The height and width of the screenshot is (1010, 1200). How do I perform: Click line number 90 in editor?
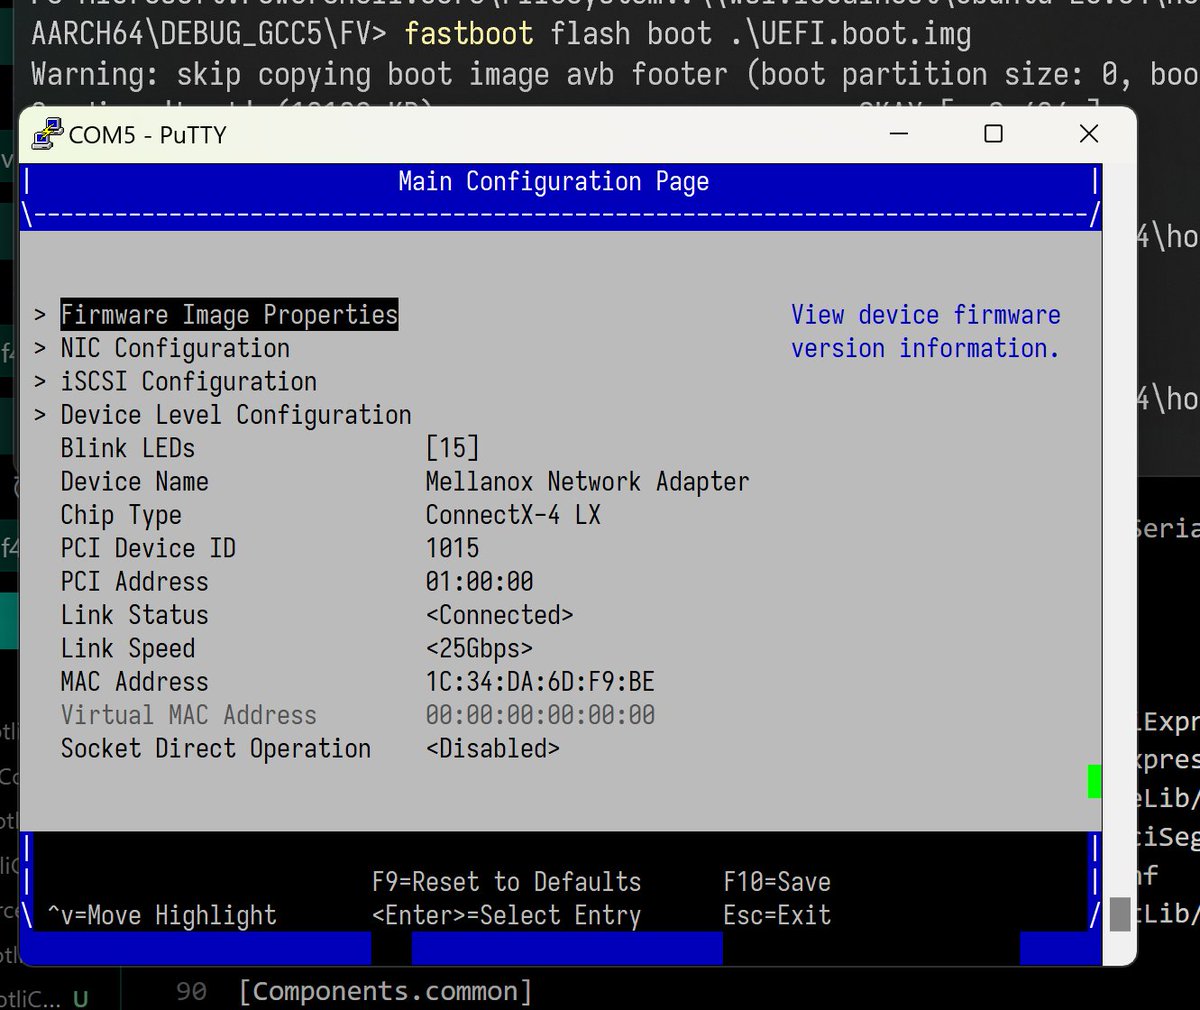191,991
